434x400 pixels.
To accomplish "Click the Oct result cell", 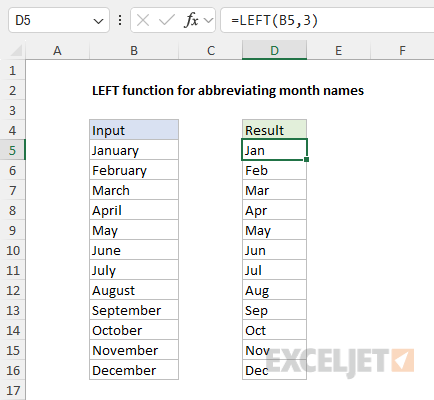I will pos(274,330).
